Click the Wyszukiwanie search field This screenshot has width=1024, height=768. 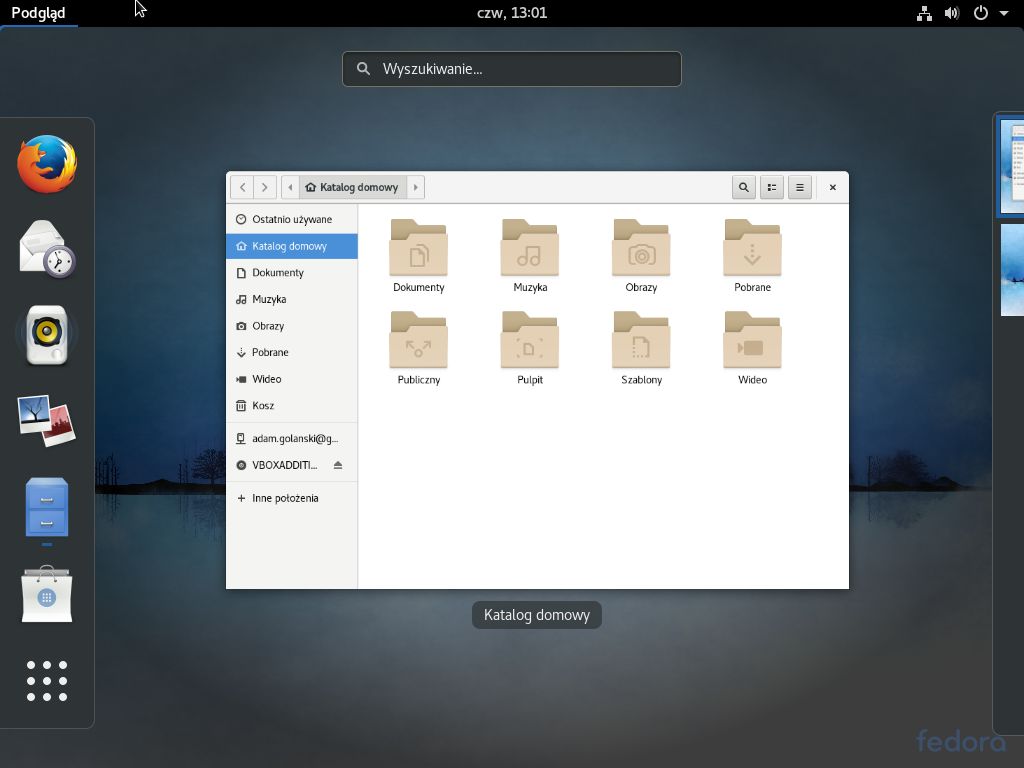(x=511, y=68)
